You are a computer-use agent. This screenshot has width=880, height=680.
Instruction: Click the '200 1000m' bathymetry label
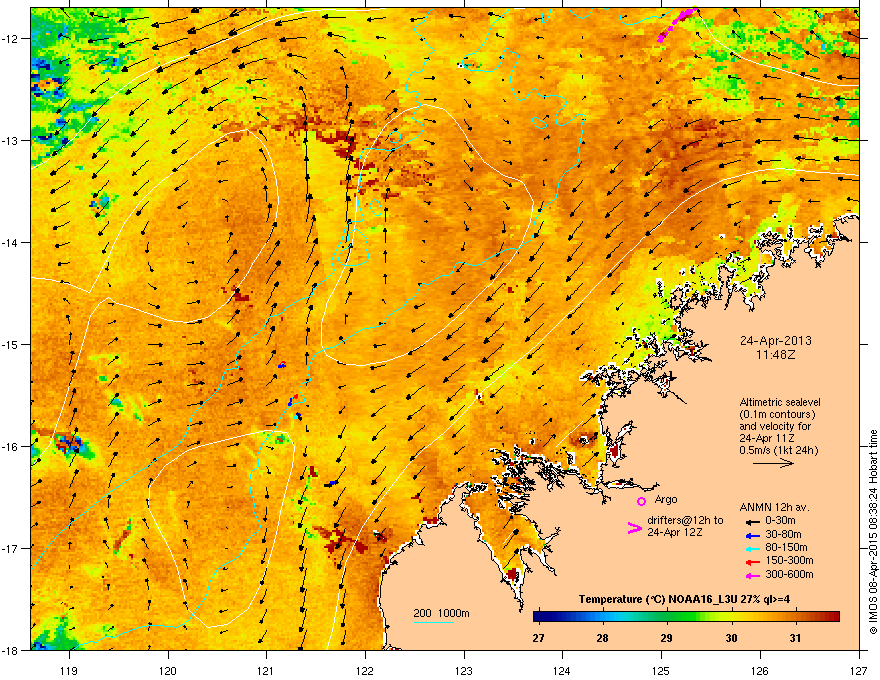(x=441, y=613)
